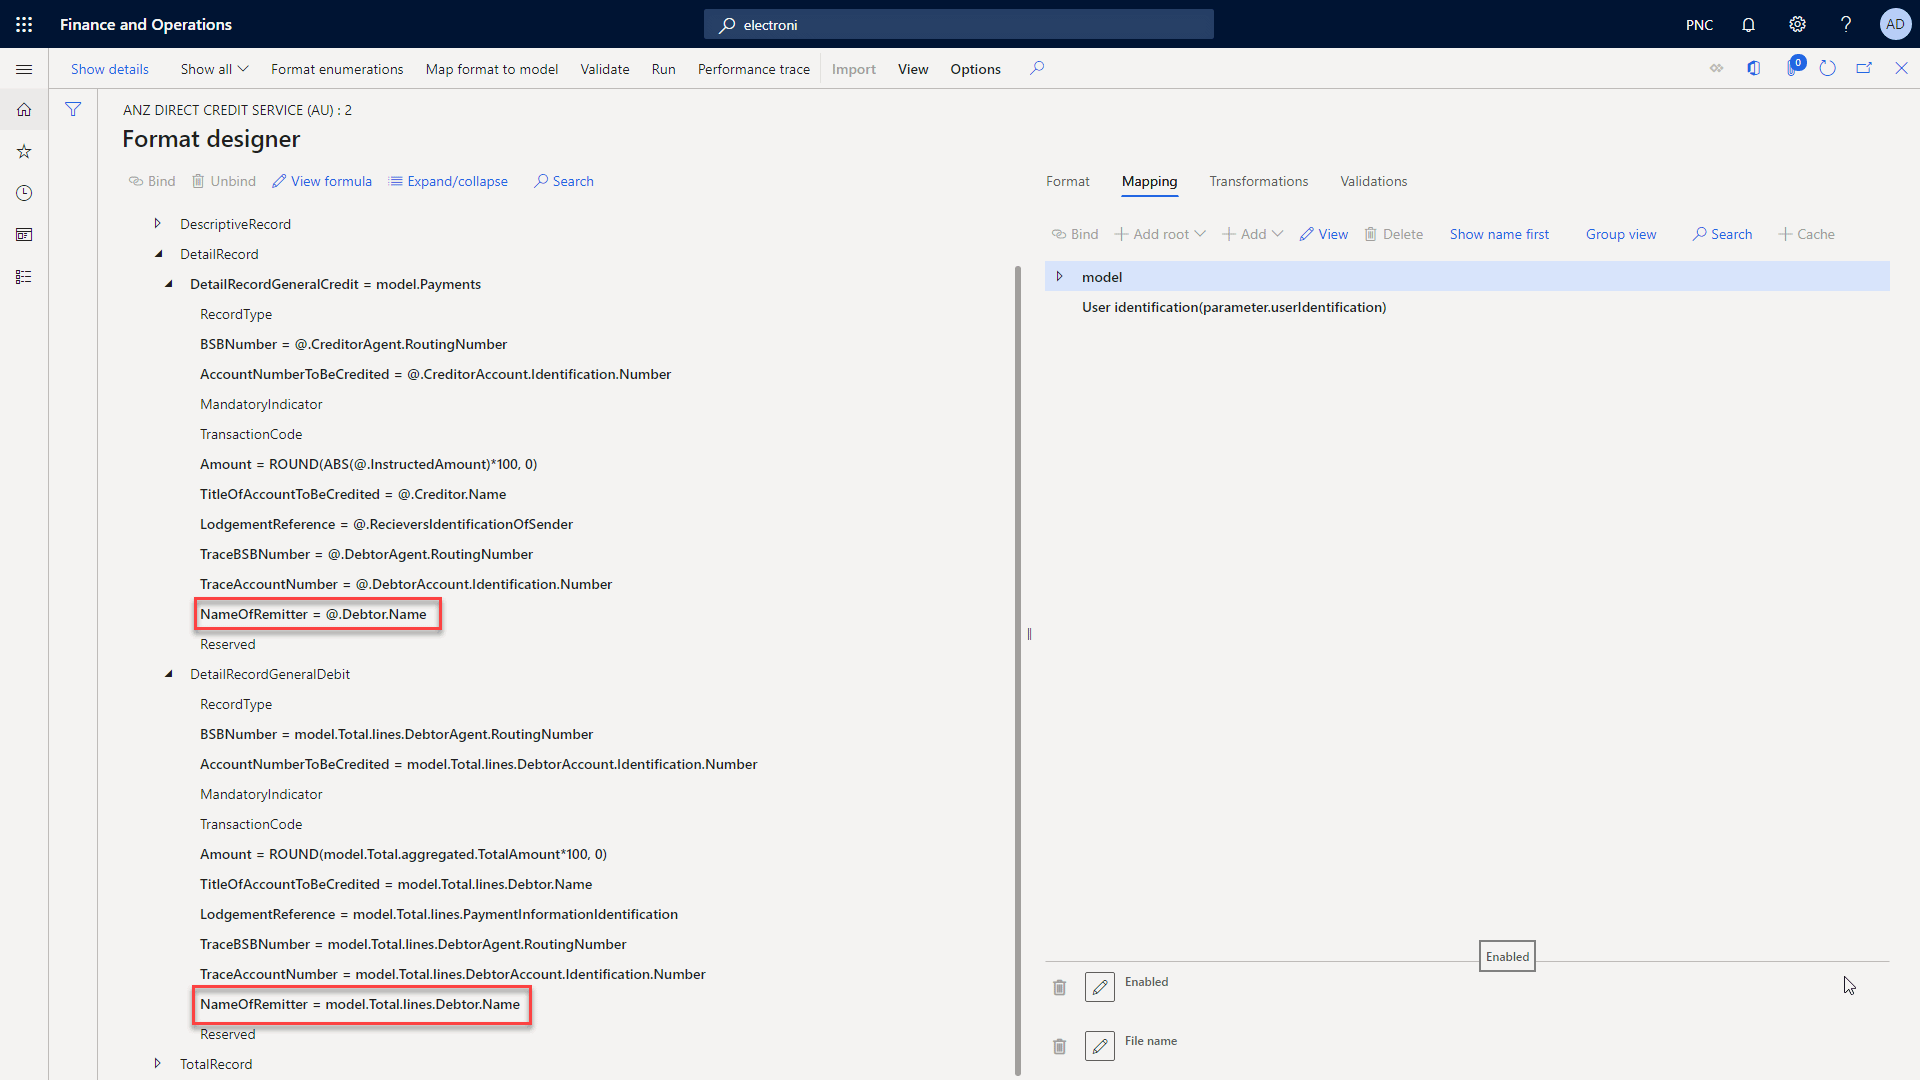This screenshot has height=1080, width=1920.
Task: Select NameOfRemitter = model.Total.lines.Debtor.Name row
Action: tap(360, 1004)
